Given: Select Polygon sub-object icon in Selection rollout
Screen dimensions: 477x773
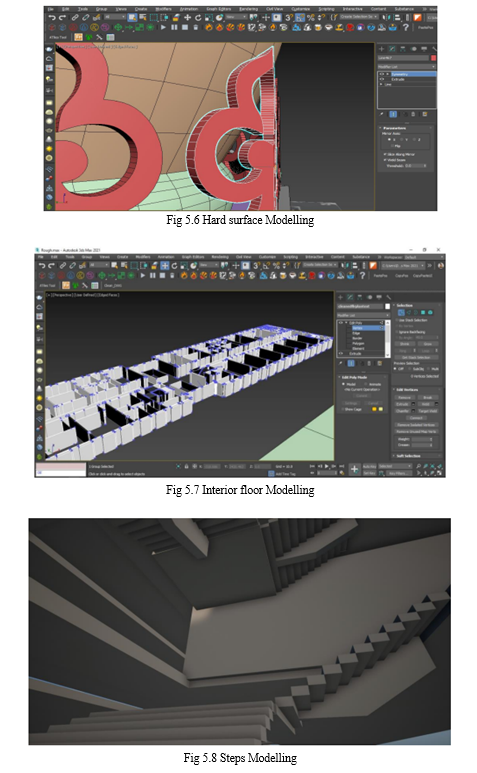Looking at the screenshot, I should coord(423,313).
